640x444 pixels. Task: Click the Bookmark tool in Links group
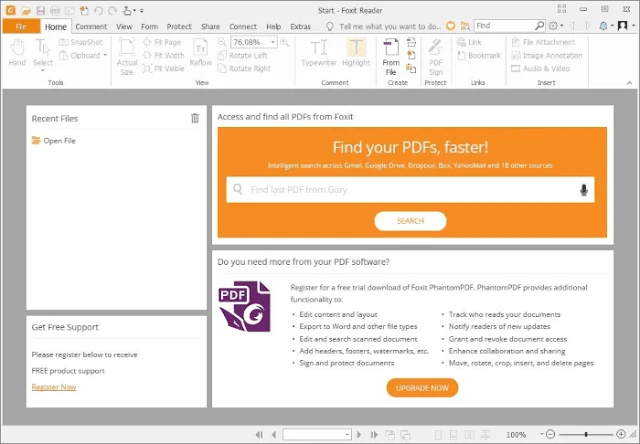(x=478, y=55)
